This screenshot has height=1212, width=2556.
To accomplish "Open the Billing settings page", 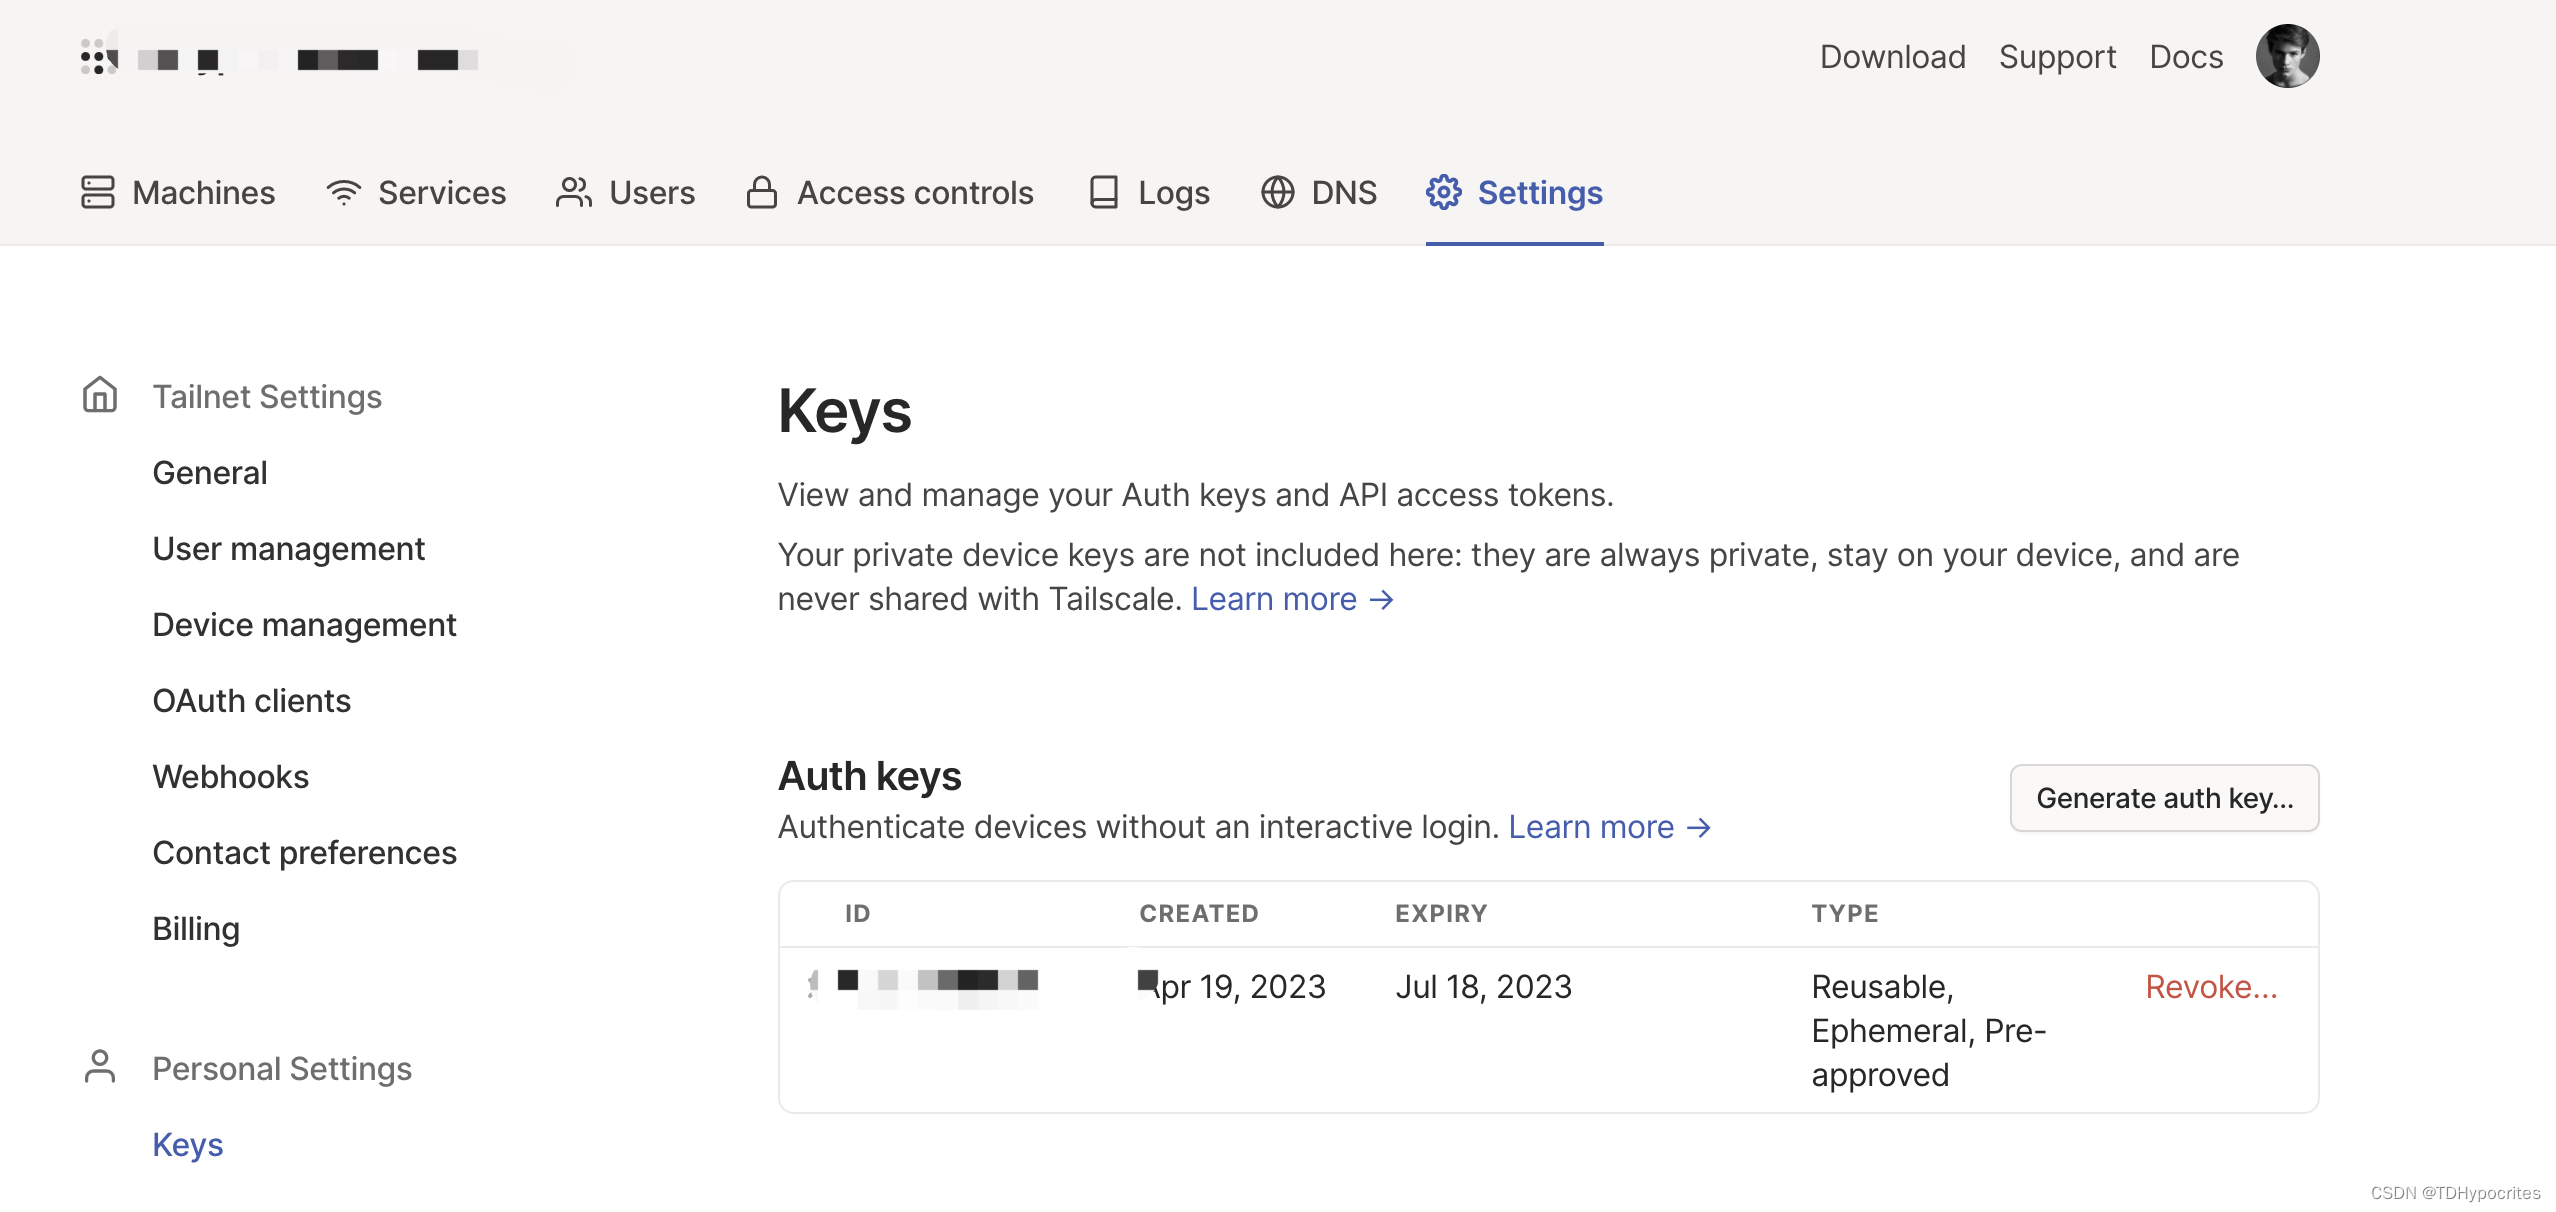I will point(196,929).
